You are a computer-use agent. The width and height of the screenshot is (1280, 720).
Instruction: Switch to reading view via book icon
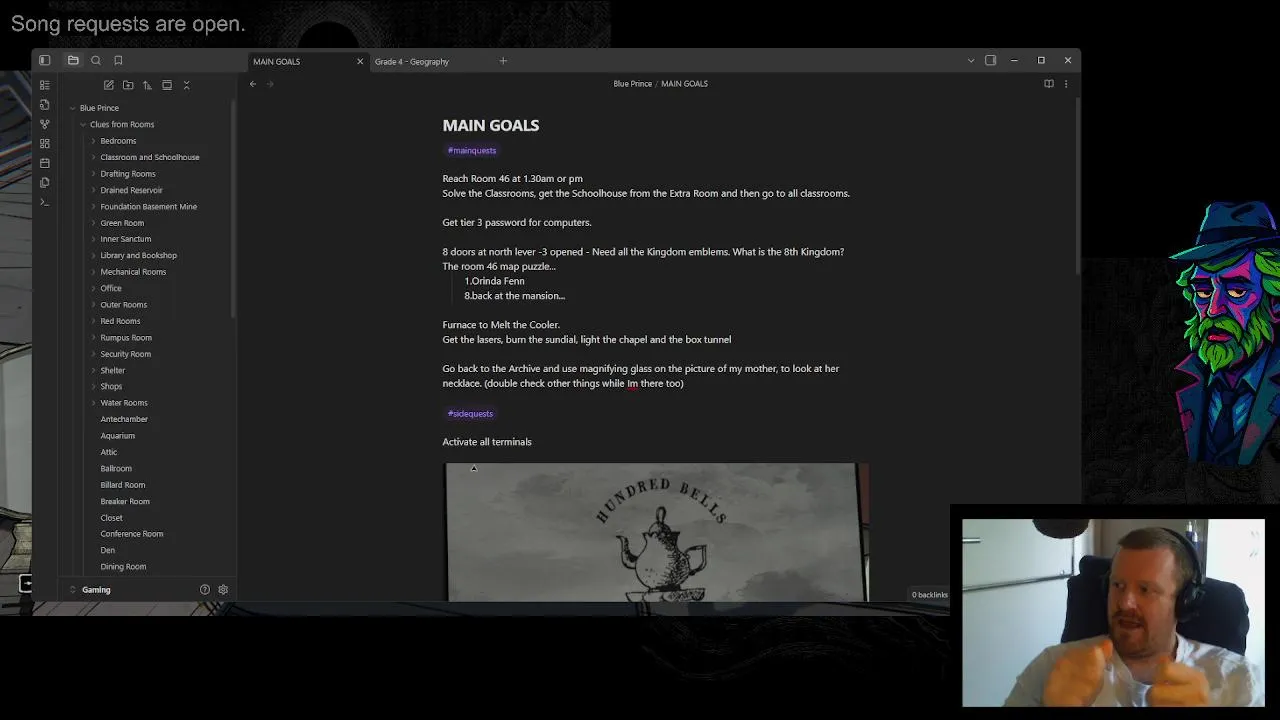pyautogui.click(x=1049, y=84)
